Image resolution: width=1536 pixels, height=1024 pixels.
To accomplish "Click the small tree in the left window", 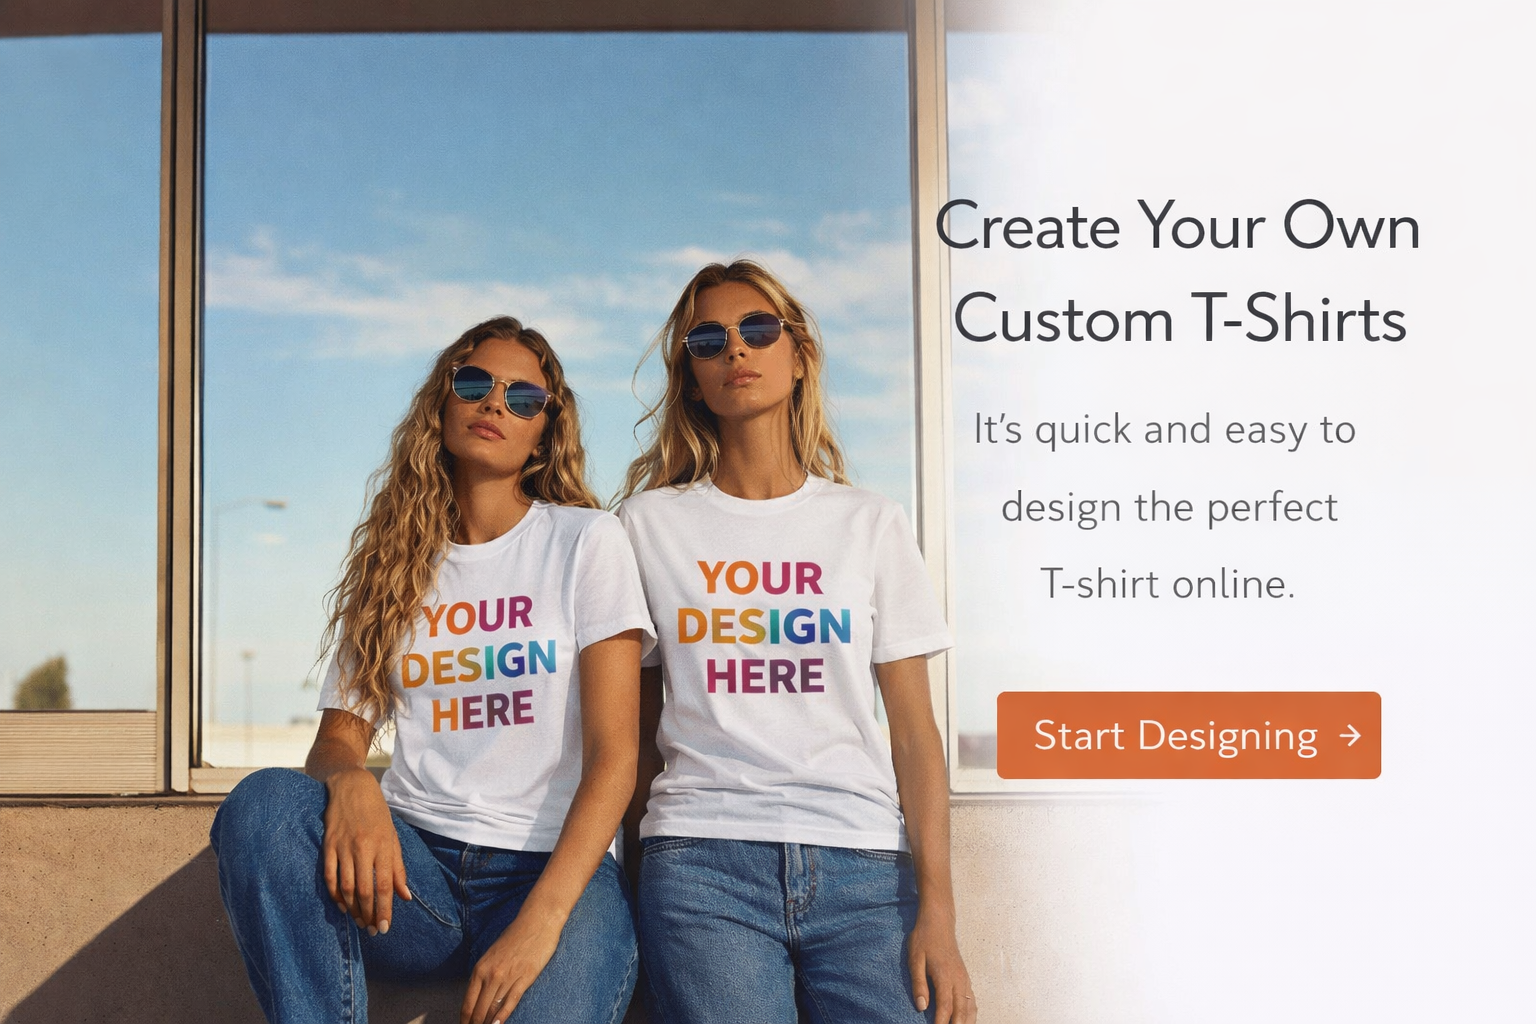I will point(43,683).
